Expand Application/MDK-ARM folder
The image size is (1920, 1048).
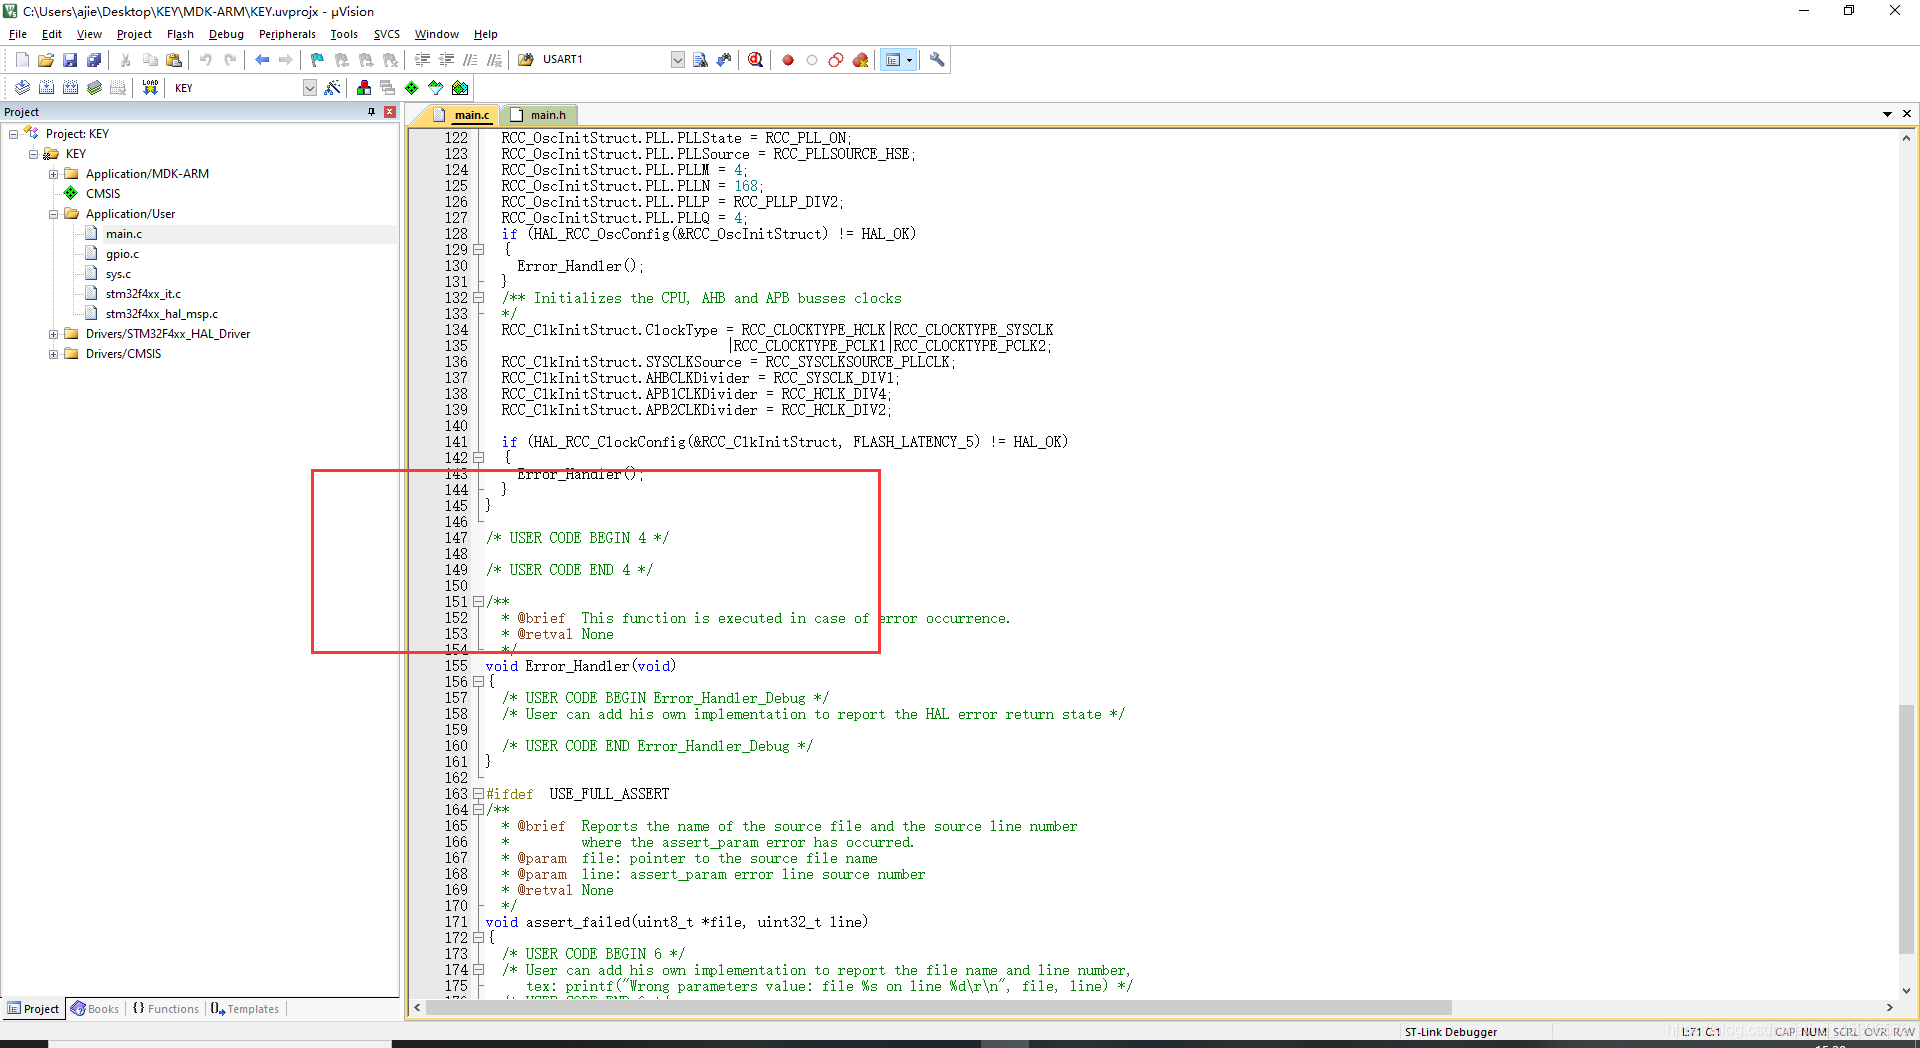(53, 174)
